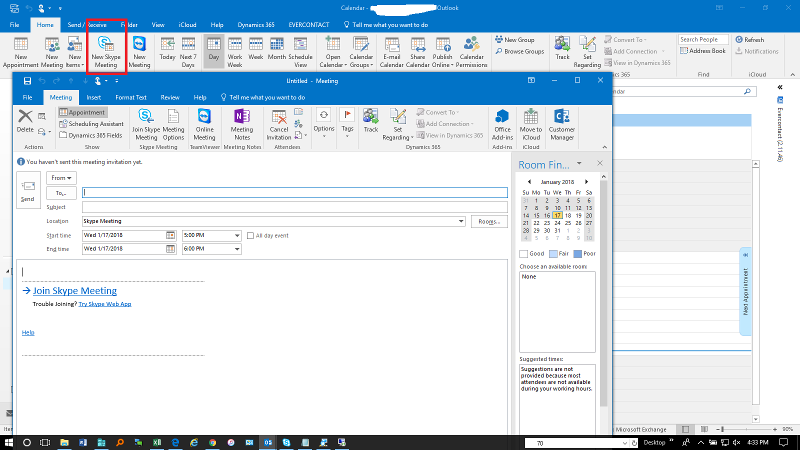
Task: Go to Today in calendar ribbon
Action: tap(167, 50)
